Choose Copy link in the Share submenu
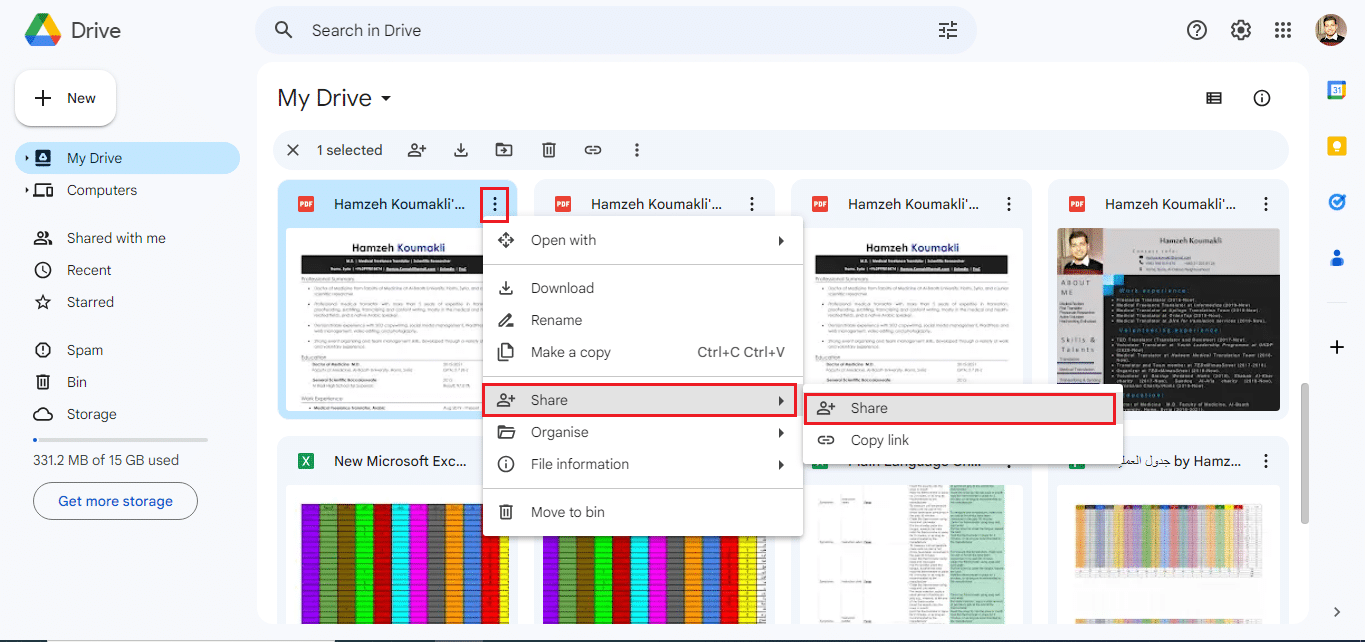Viewport: 1365px width, 642px height. click(x=879, y=440)
